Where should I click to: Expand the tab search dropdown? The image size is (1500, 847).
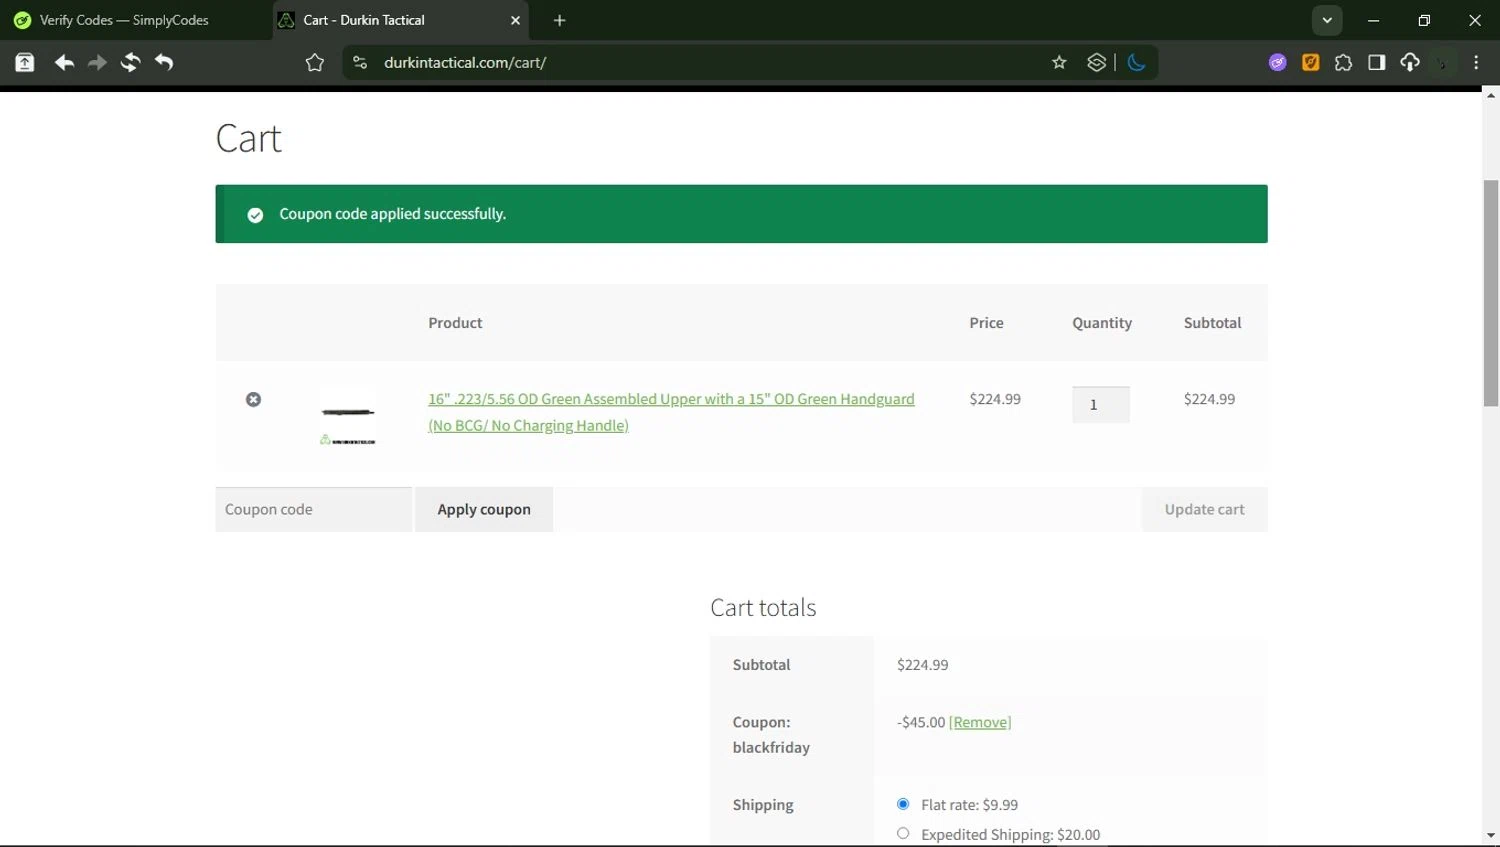[1327, 20]
